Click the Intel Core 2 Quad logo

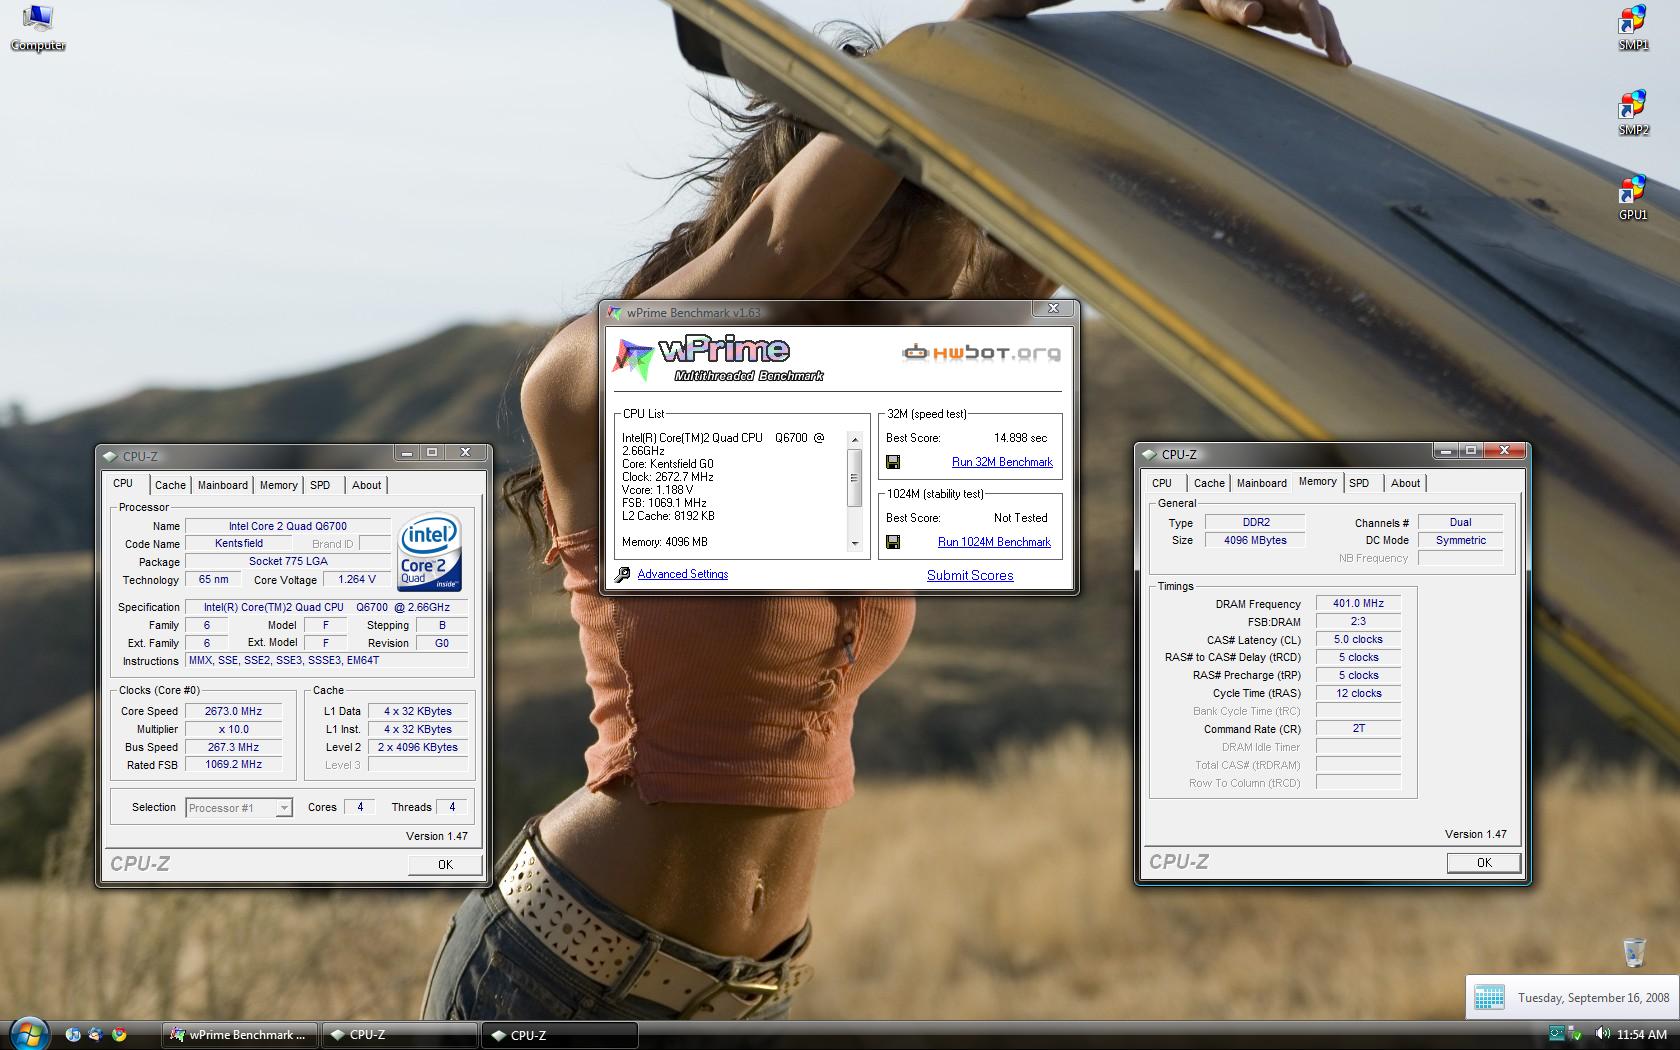pos(429,552)
